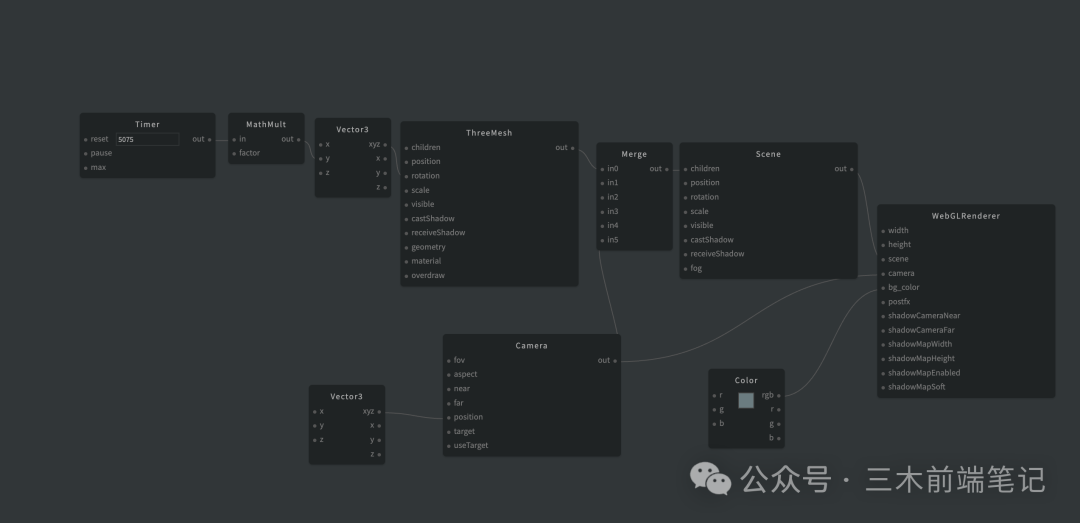Click the Color node's rgb output port

779,396
